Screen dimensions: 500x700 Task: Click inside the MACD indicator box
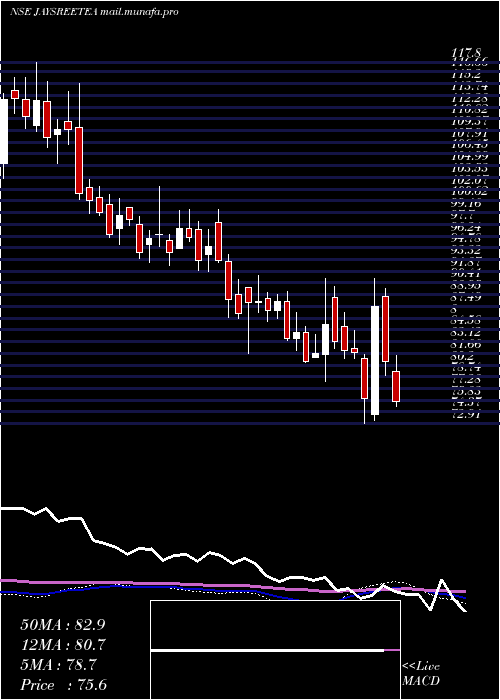click(x=275, y=650)
